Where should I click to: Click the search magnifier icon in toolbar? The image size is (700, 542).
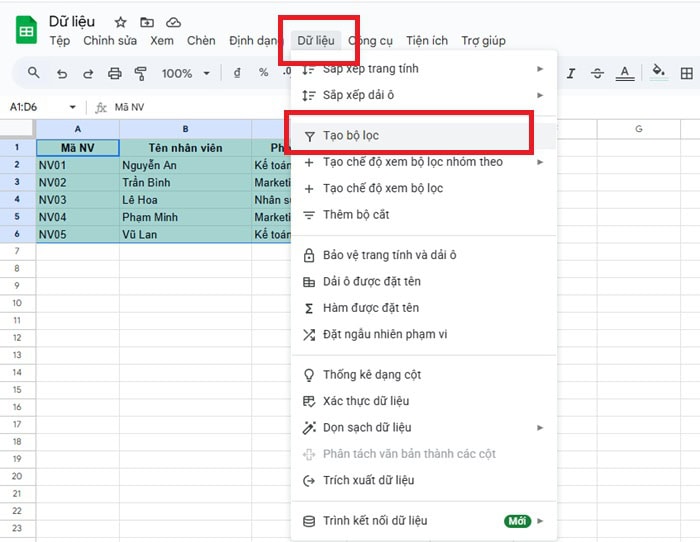pos(34,73)
